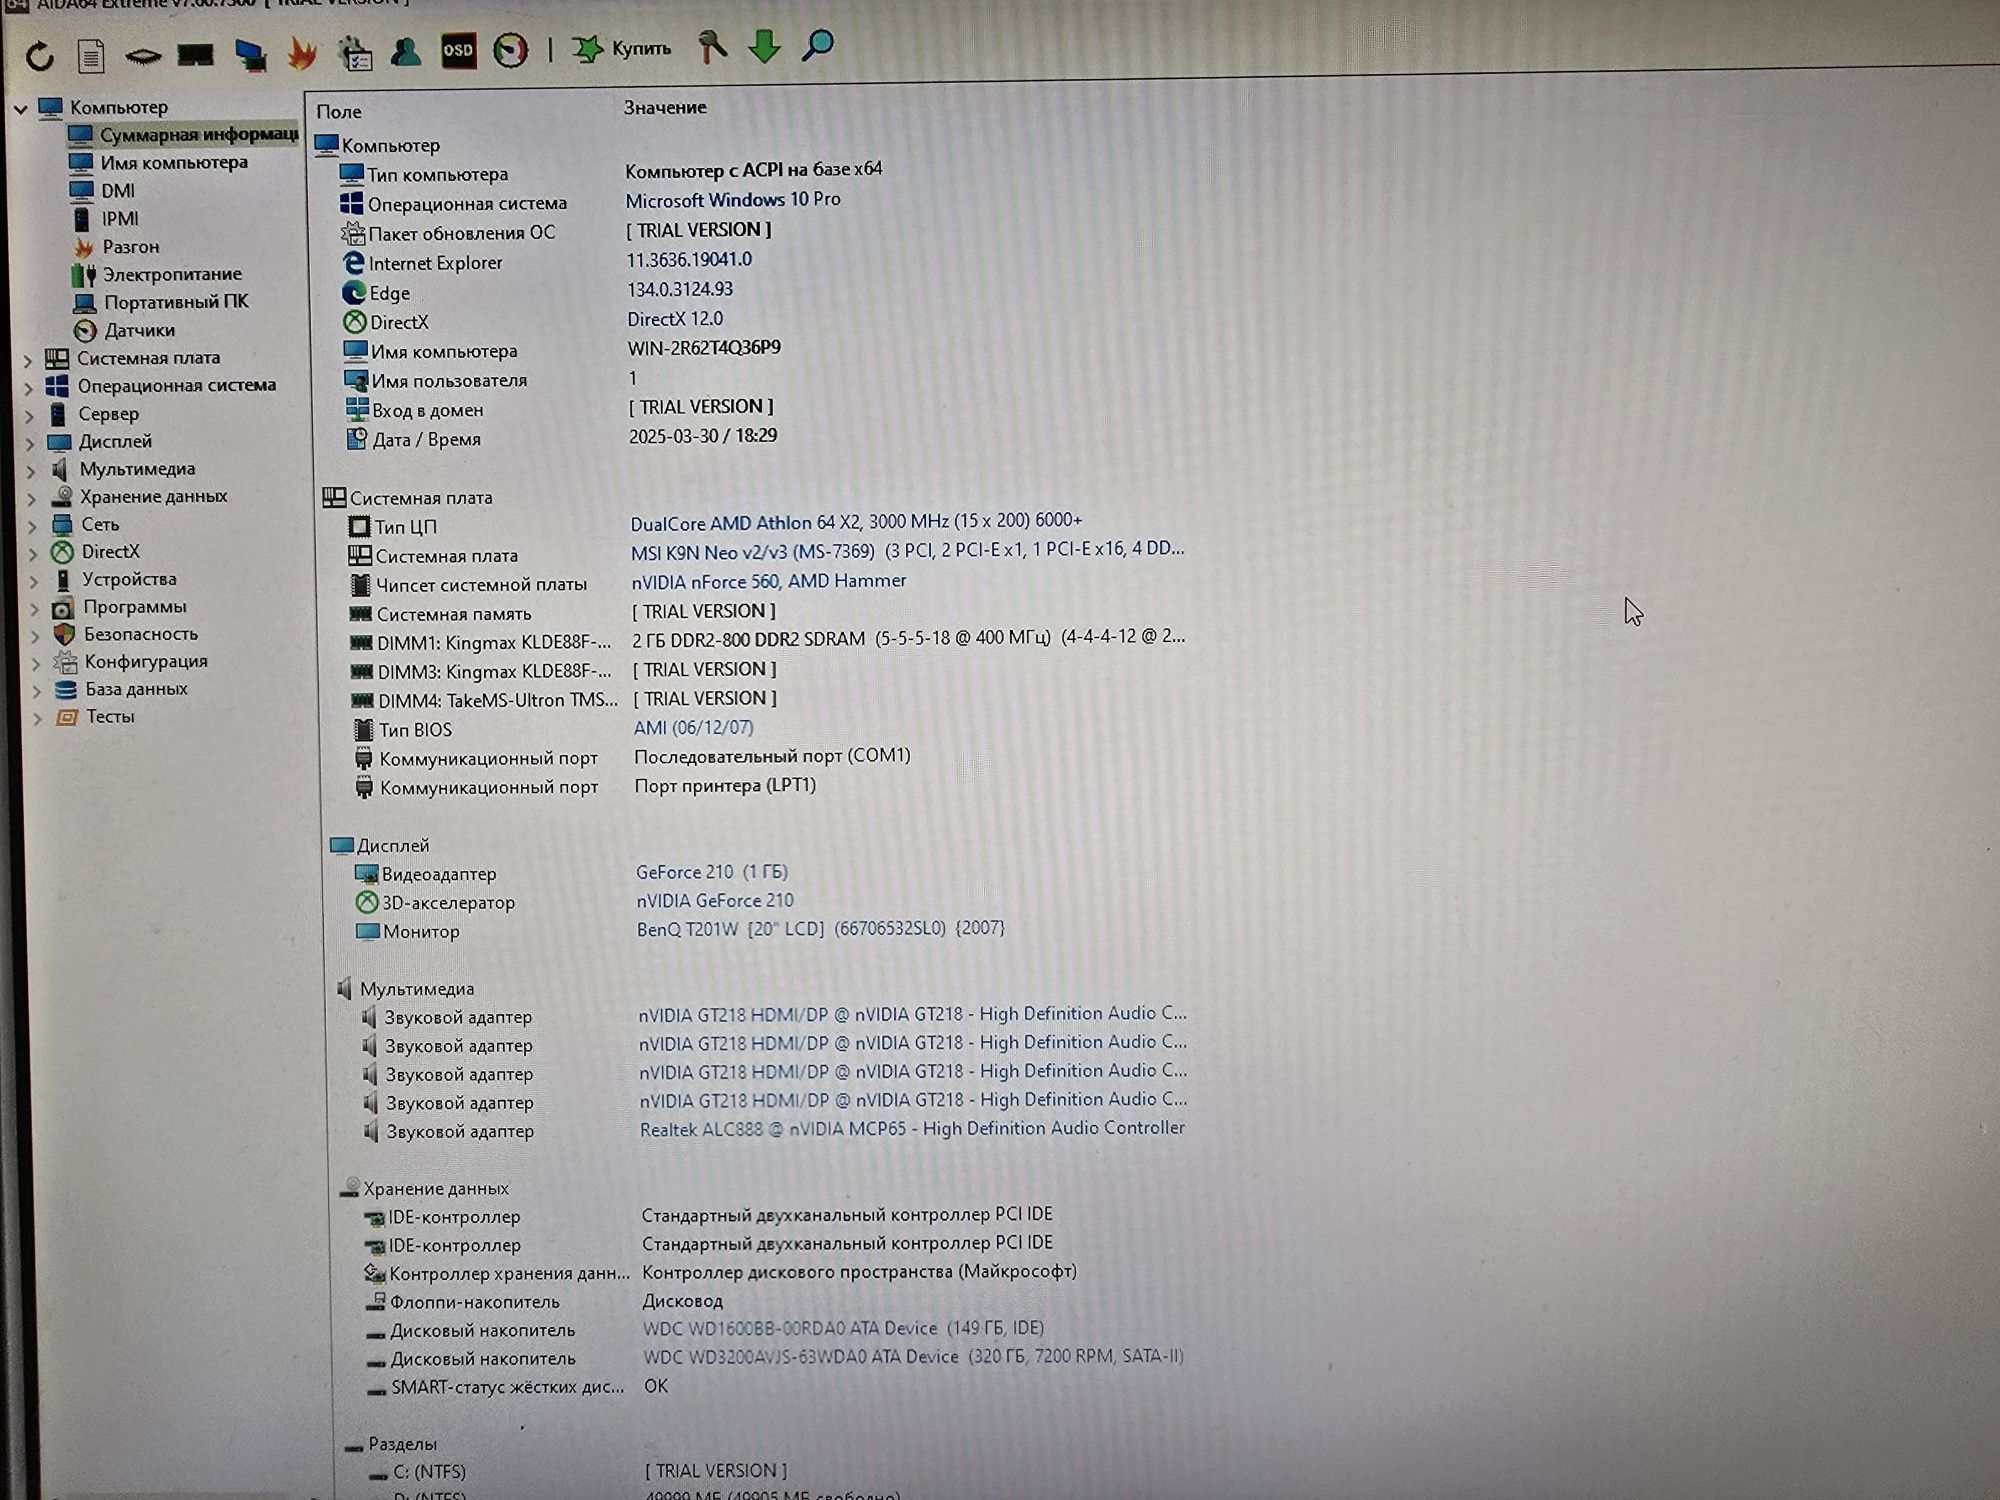Expand the Дисплей tree node
Image resolution: width=2000 pixels, height=1500 pixels.
(x=30, y=442)
